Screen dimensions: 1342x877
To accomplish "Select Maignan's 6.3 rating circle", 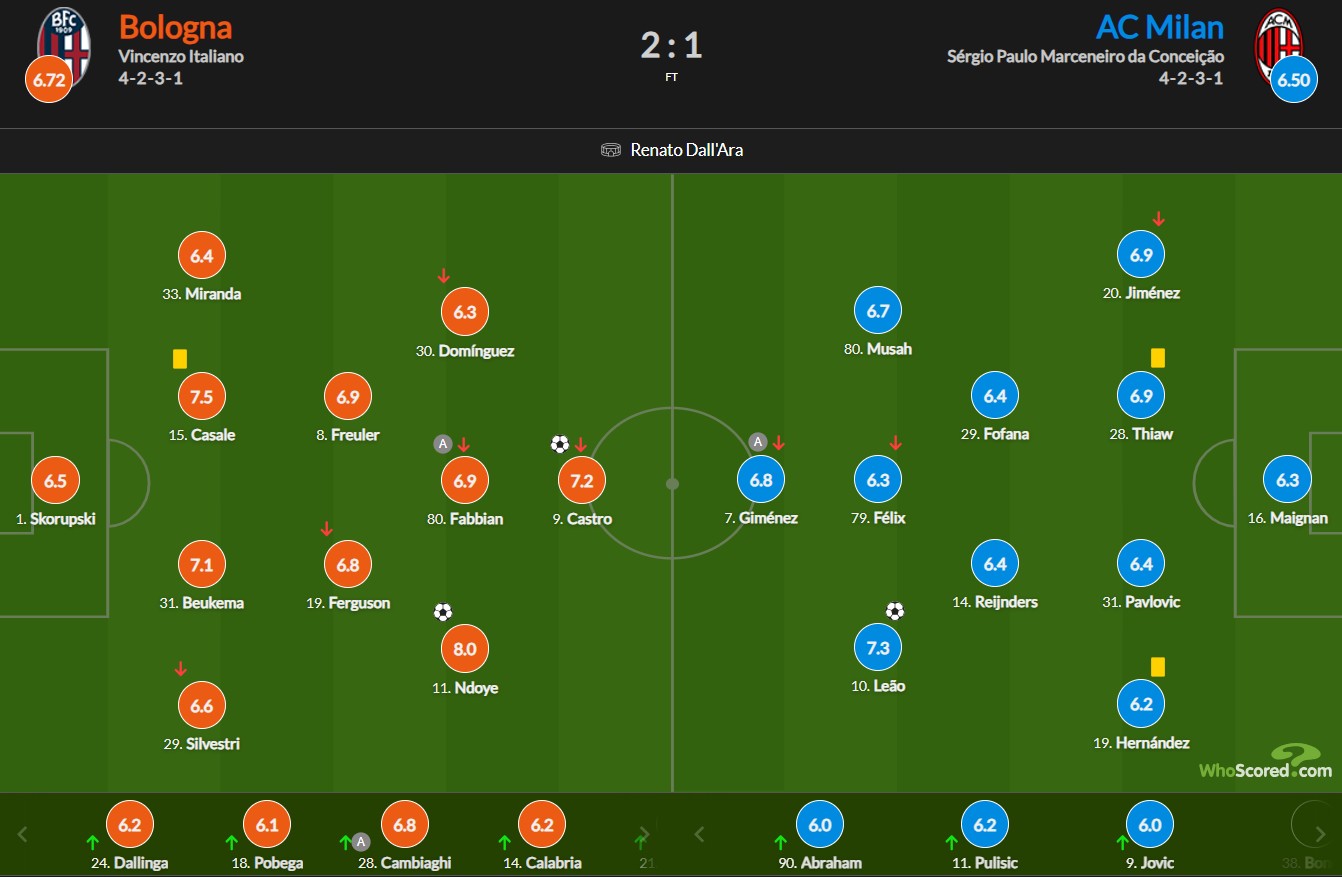I will pos(1288,480).
